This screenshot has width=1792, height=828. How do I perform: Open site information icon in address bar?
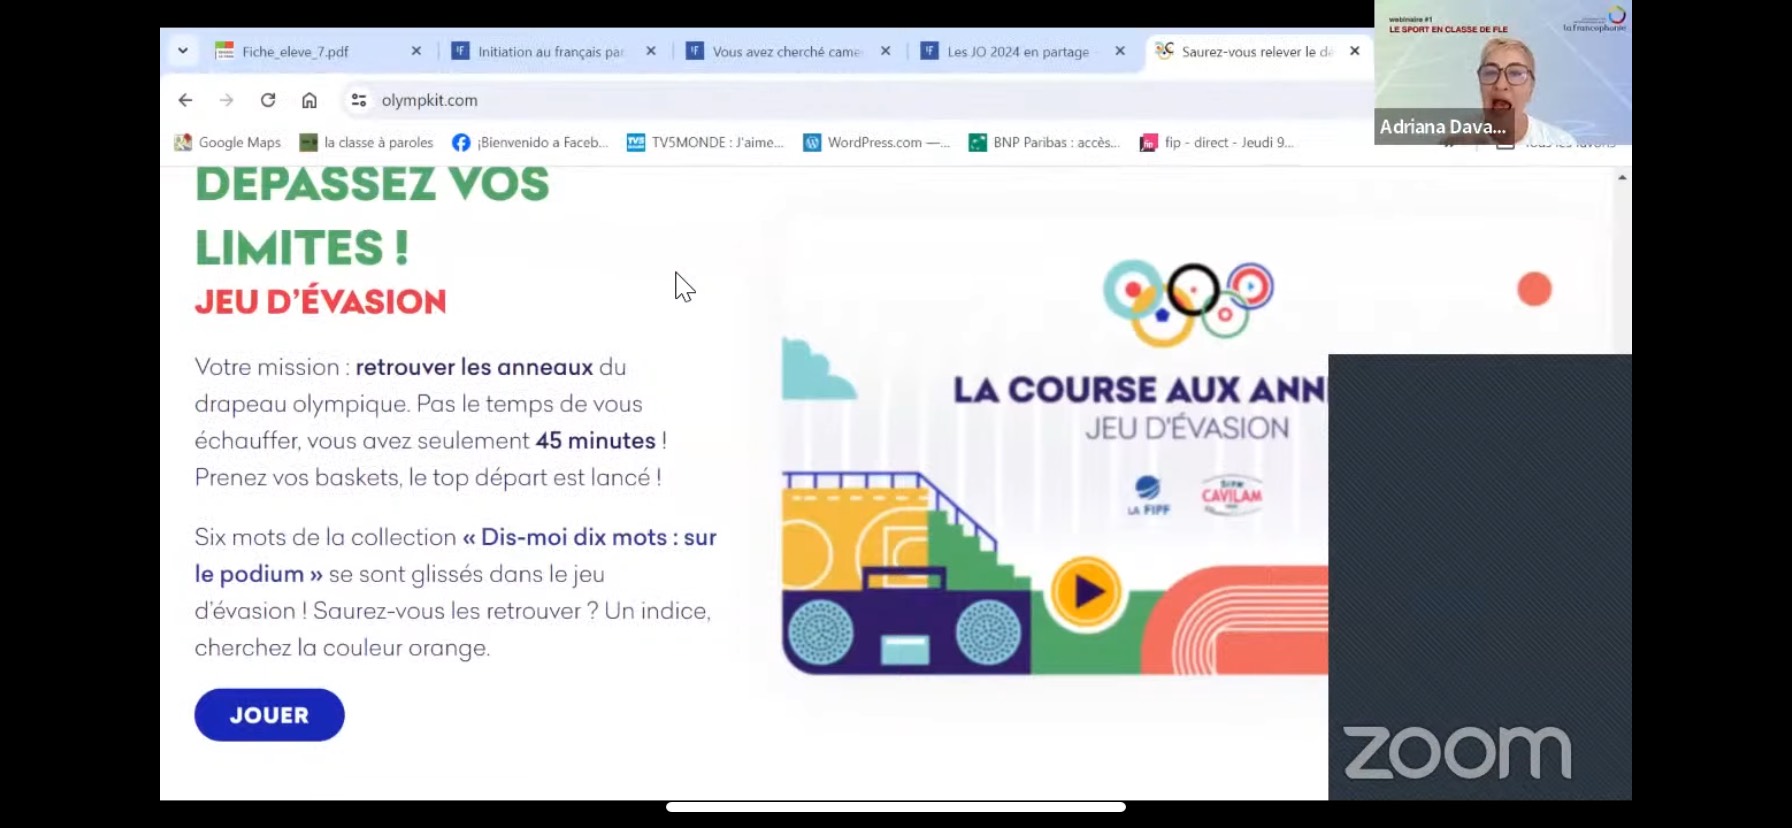coord(358,100)
